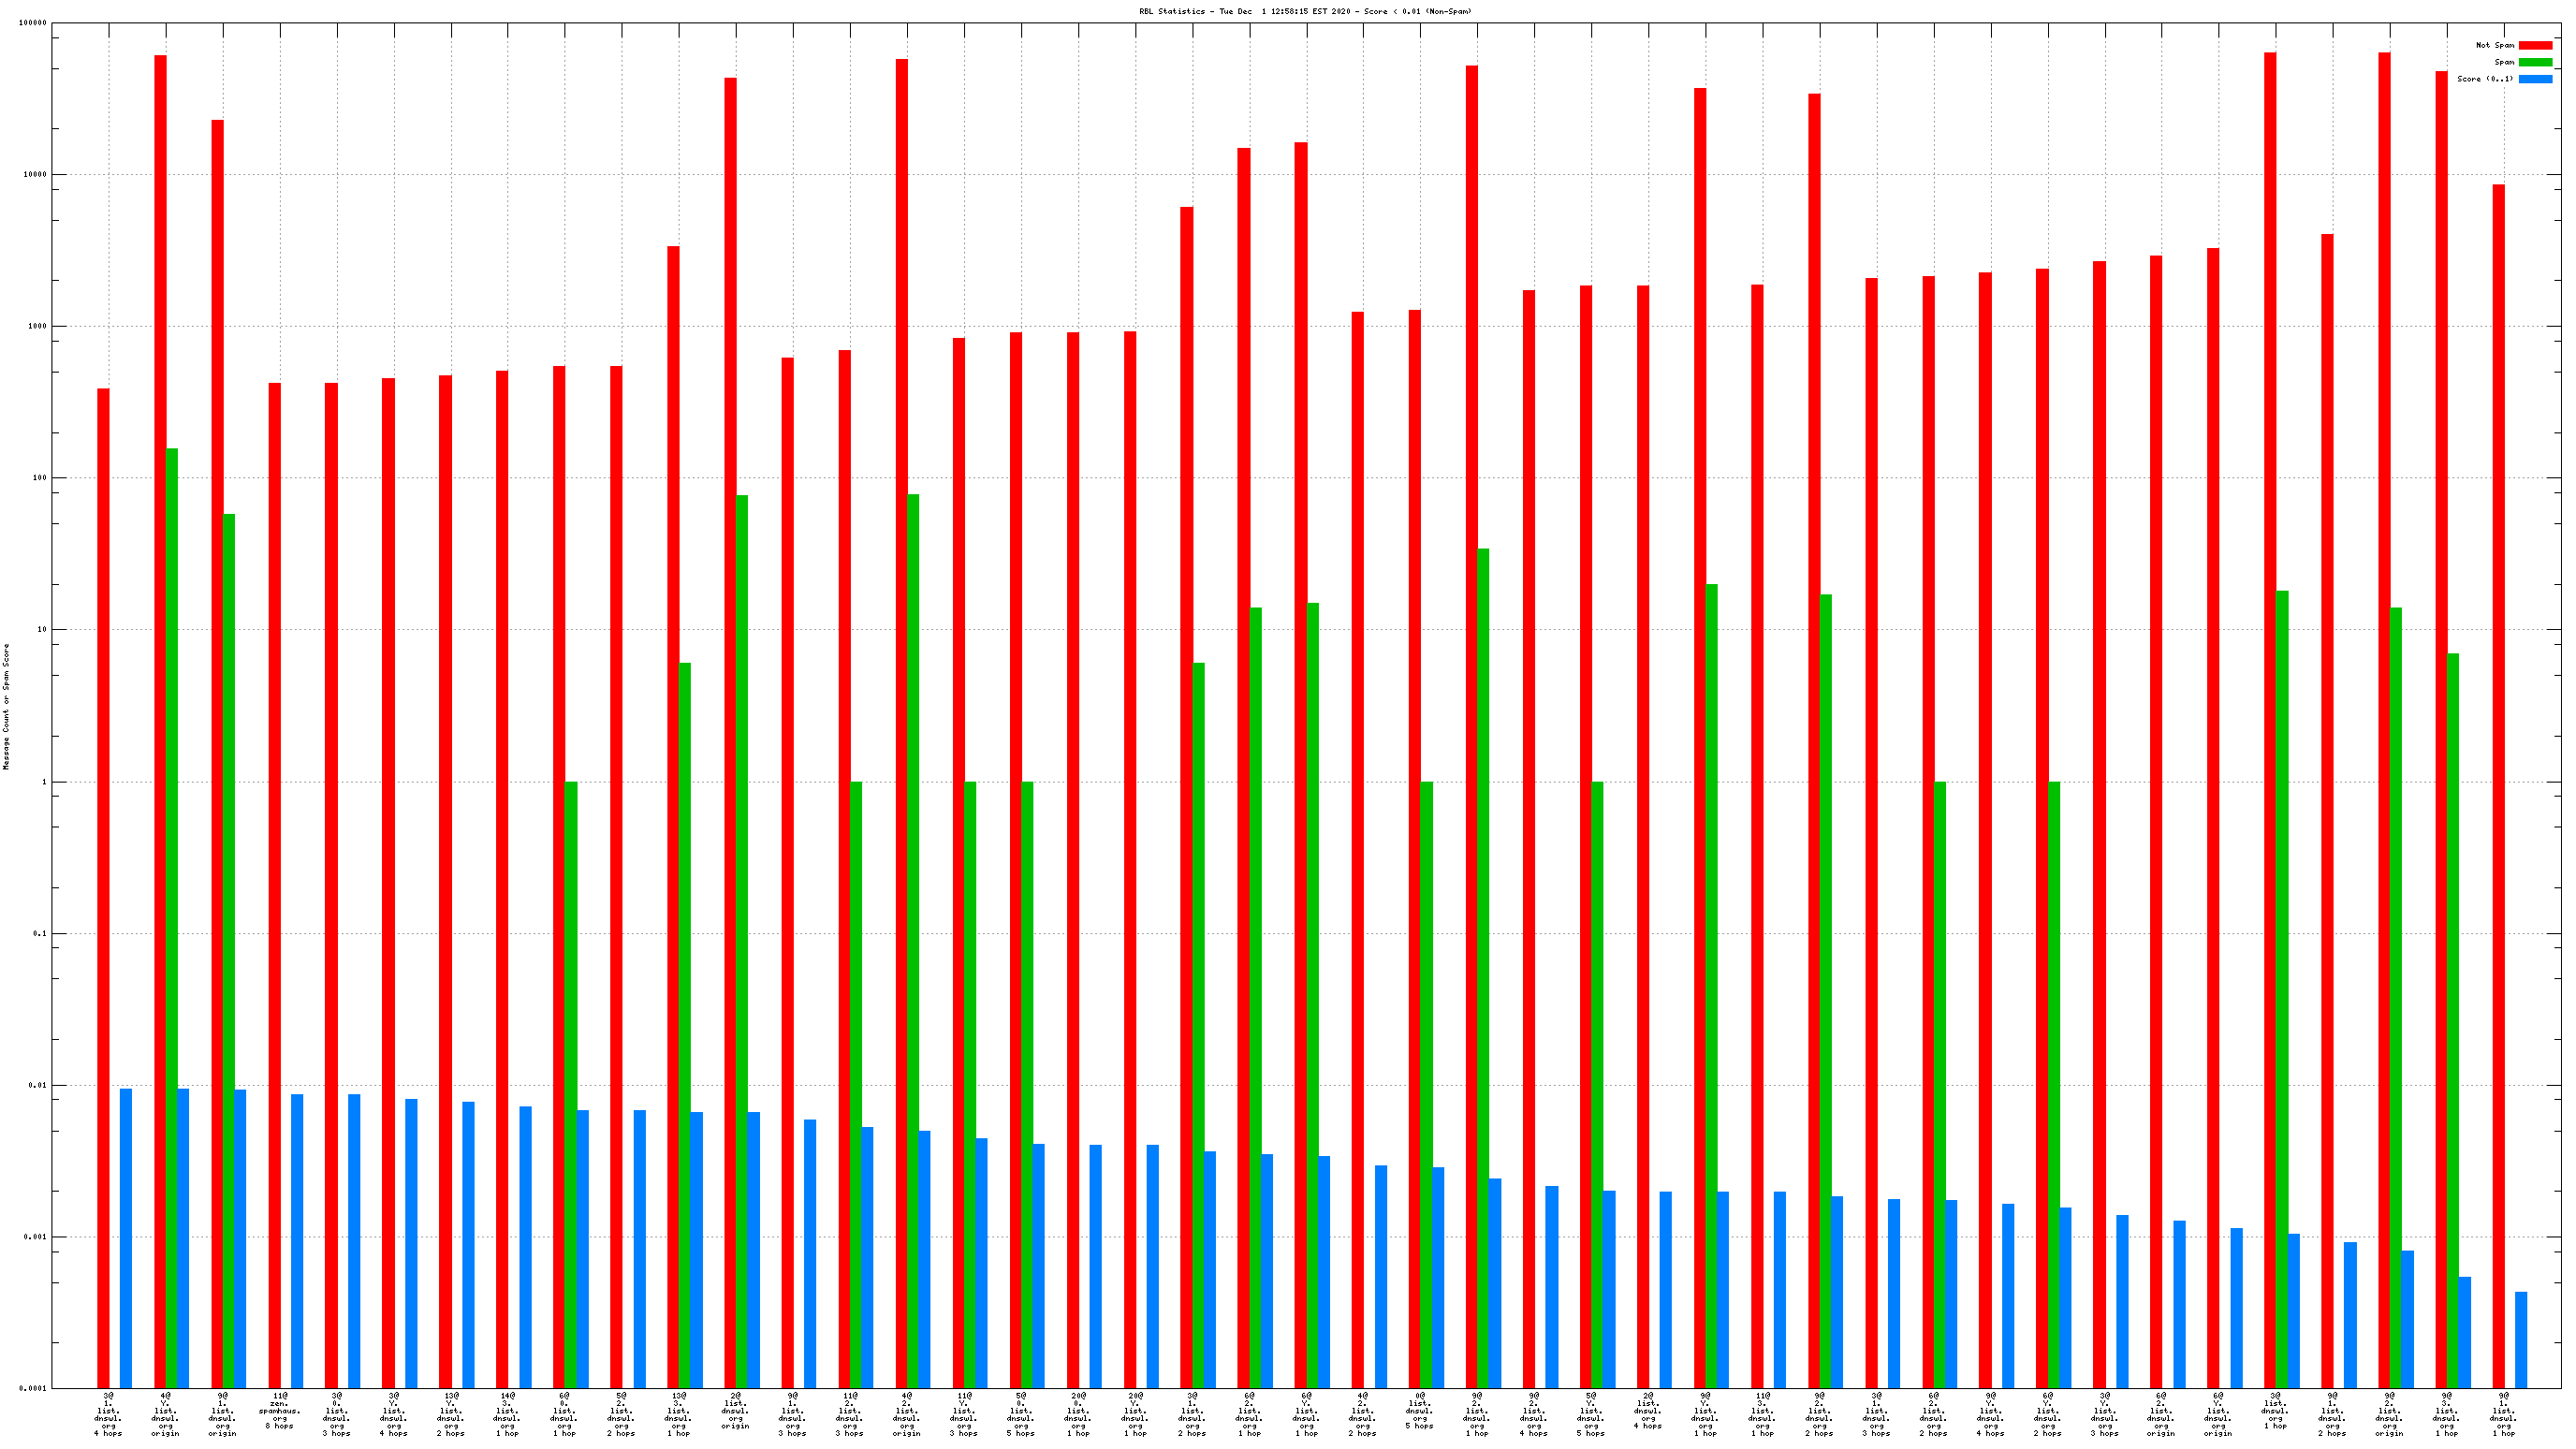Click the leftmost x-axis label "3@ 1.list.dnswl.org 4 hops"

point(108,1413)
